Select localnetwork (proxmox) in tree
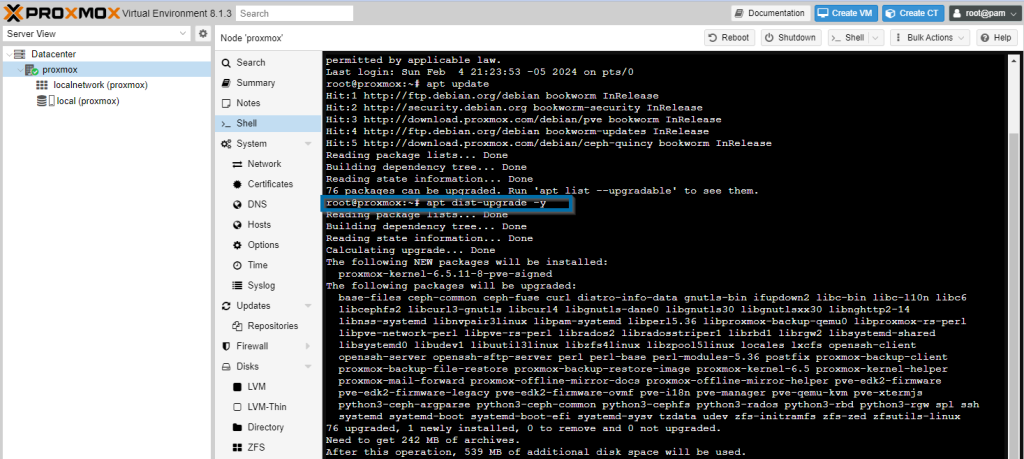Screen dimensions: 1024x459 [101, 85]
